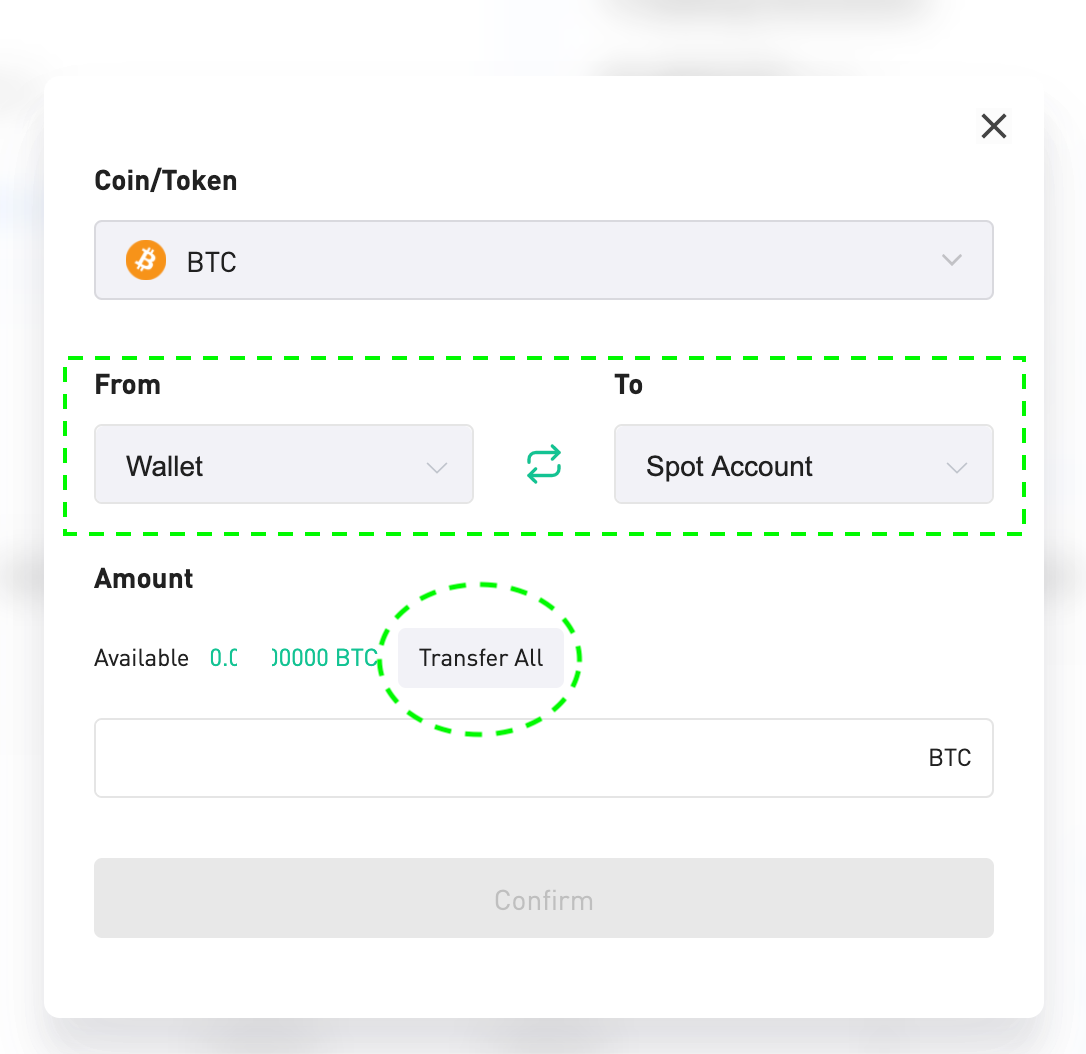
Task: Open the To Spot Account dropdown
Action: (803, 464)
